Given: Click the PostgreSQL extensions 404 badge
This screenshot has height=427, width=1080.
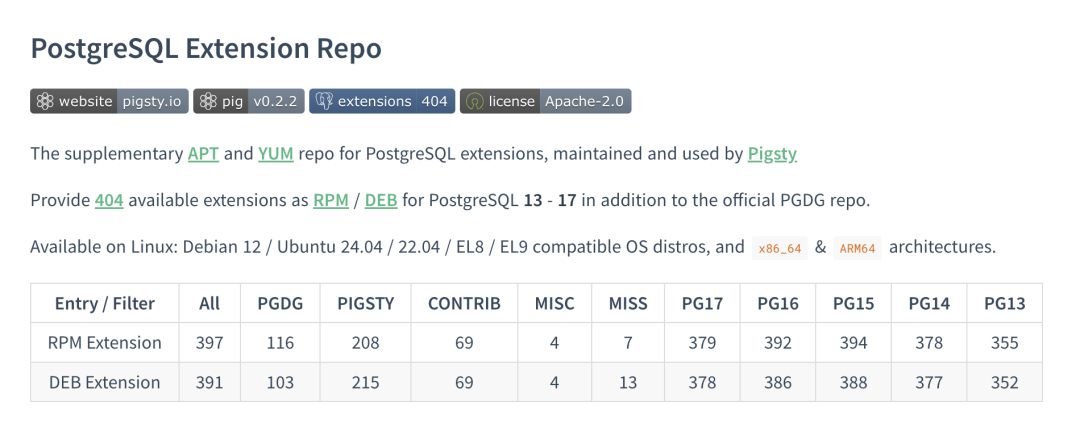Looking at the screenshot, I should [382, 101].
